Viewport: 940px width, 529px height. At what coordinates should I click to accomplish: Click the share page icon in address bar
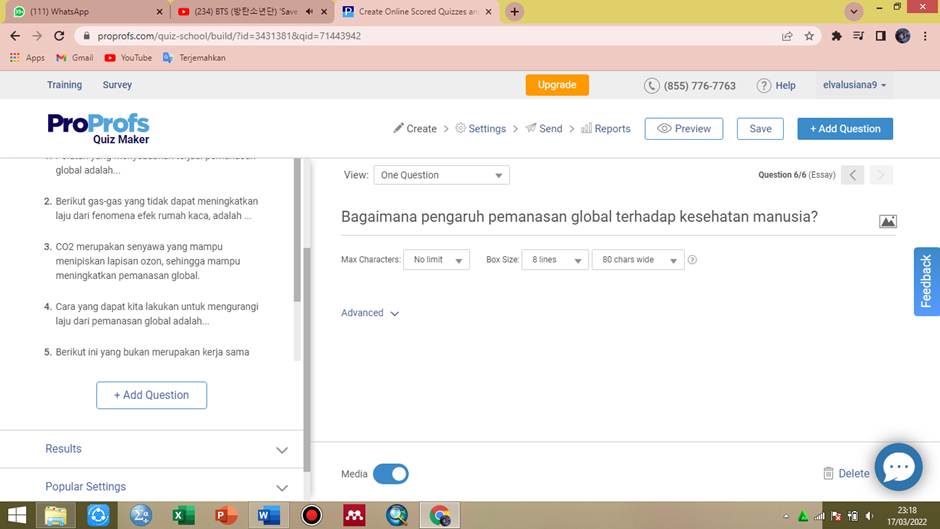(x=787, y=36)
